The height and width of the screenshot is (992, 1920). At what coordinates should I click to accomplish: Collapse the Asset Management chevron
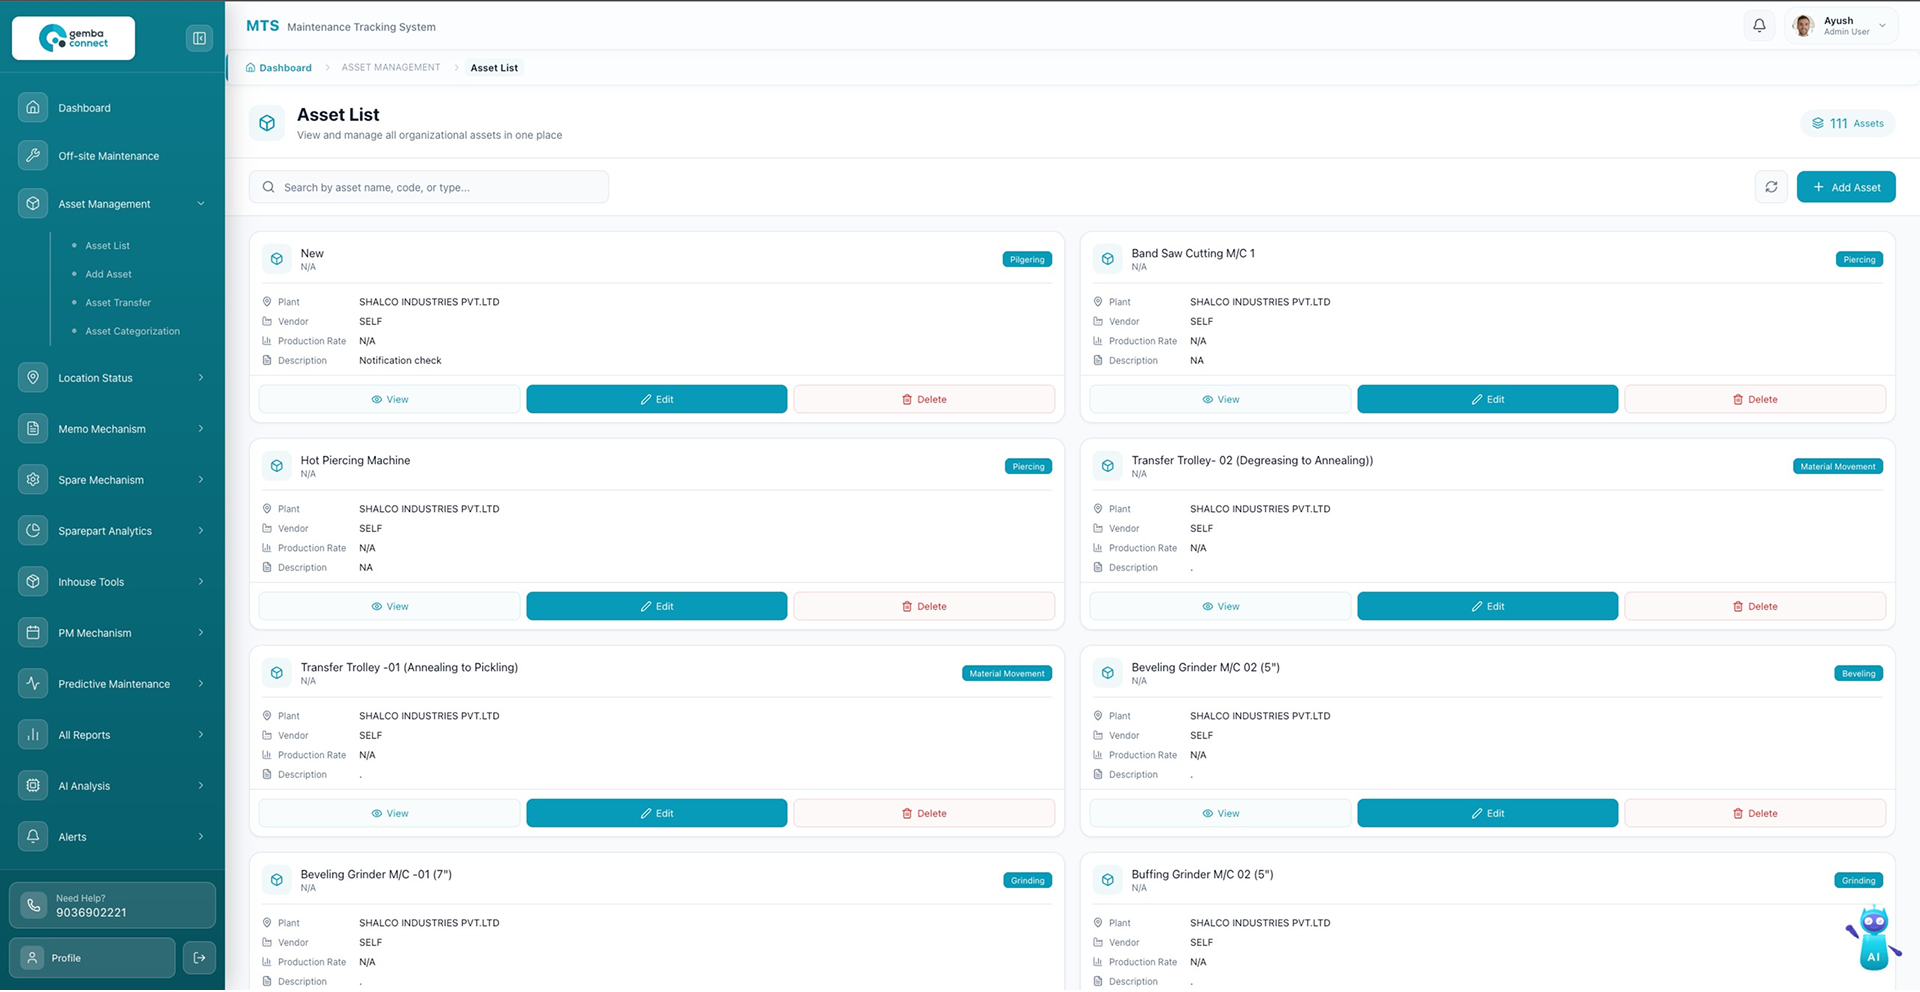click(201, 204)
